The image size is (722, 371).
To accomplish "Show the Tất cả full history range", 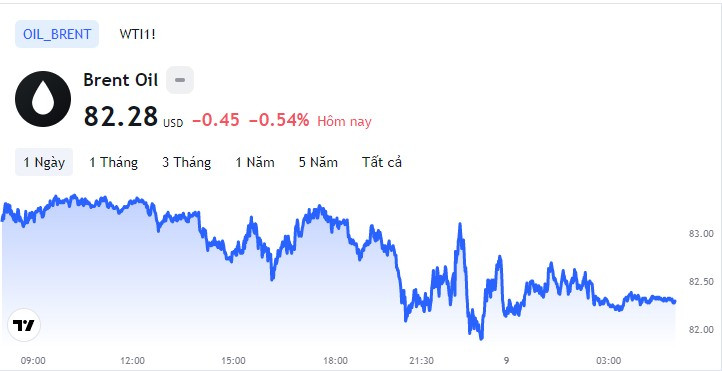I will pos(382,162).
